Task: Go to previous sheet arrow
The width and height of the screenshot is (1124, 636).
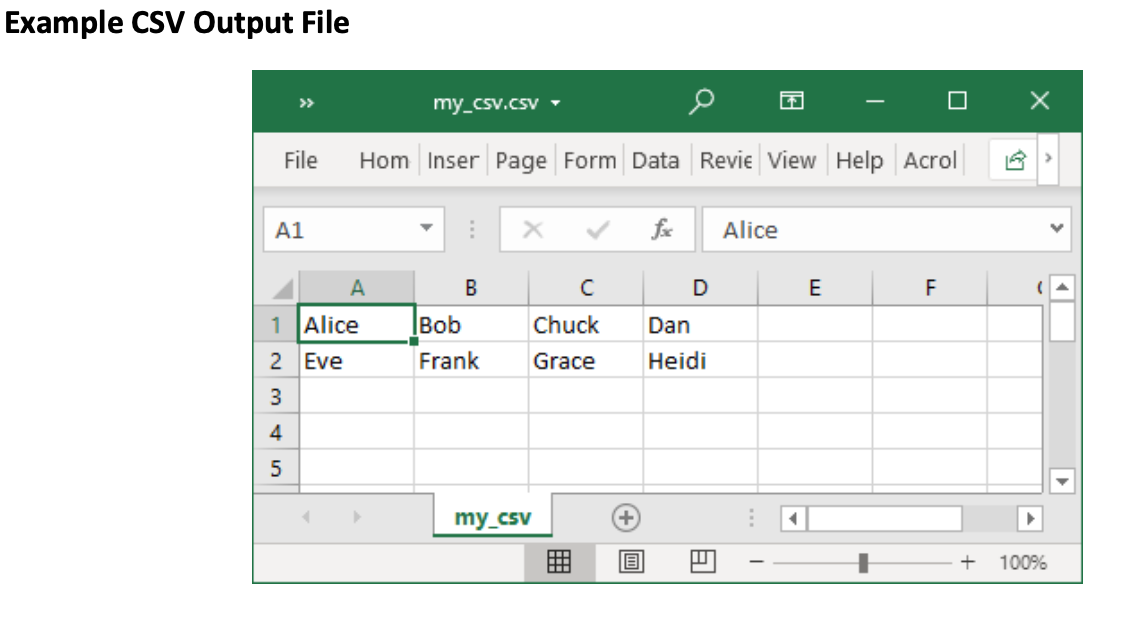Action: tap(306, 517)
